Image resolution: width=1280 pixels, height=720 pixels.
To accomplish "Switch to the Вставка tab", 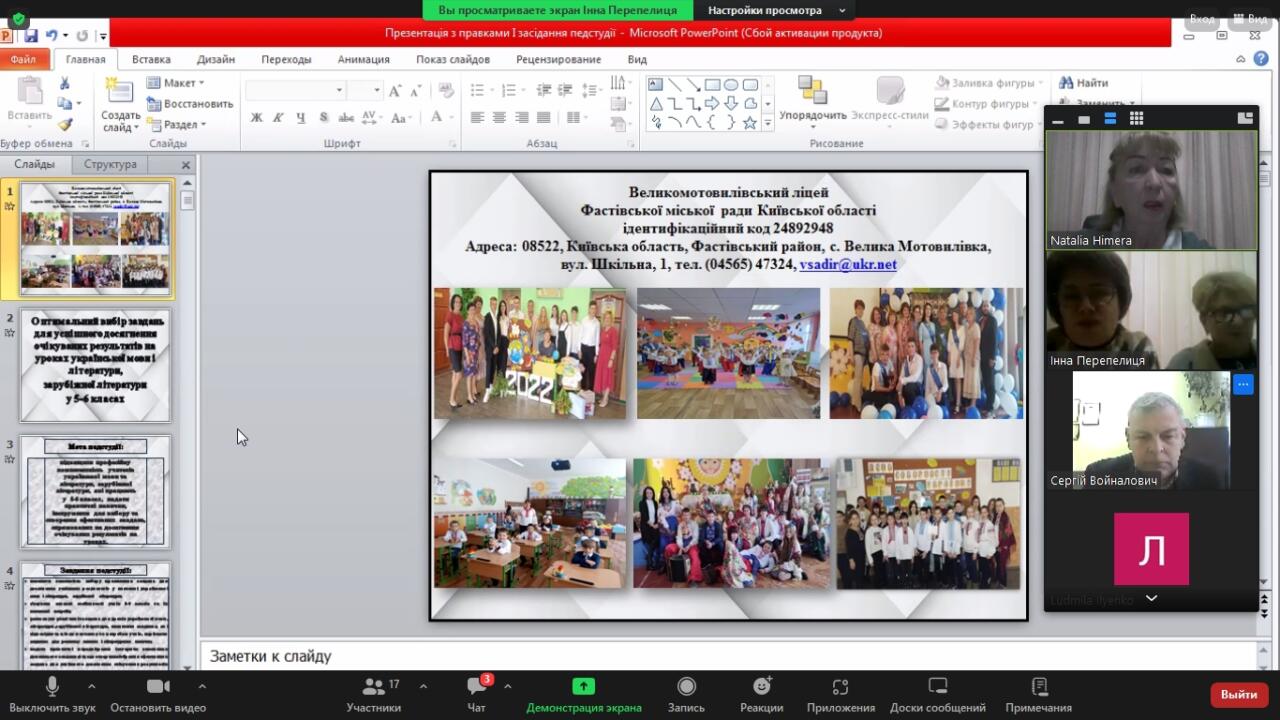I will coord(151,59).
